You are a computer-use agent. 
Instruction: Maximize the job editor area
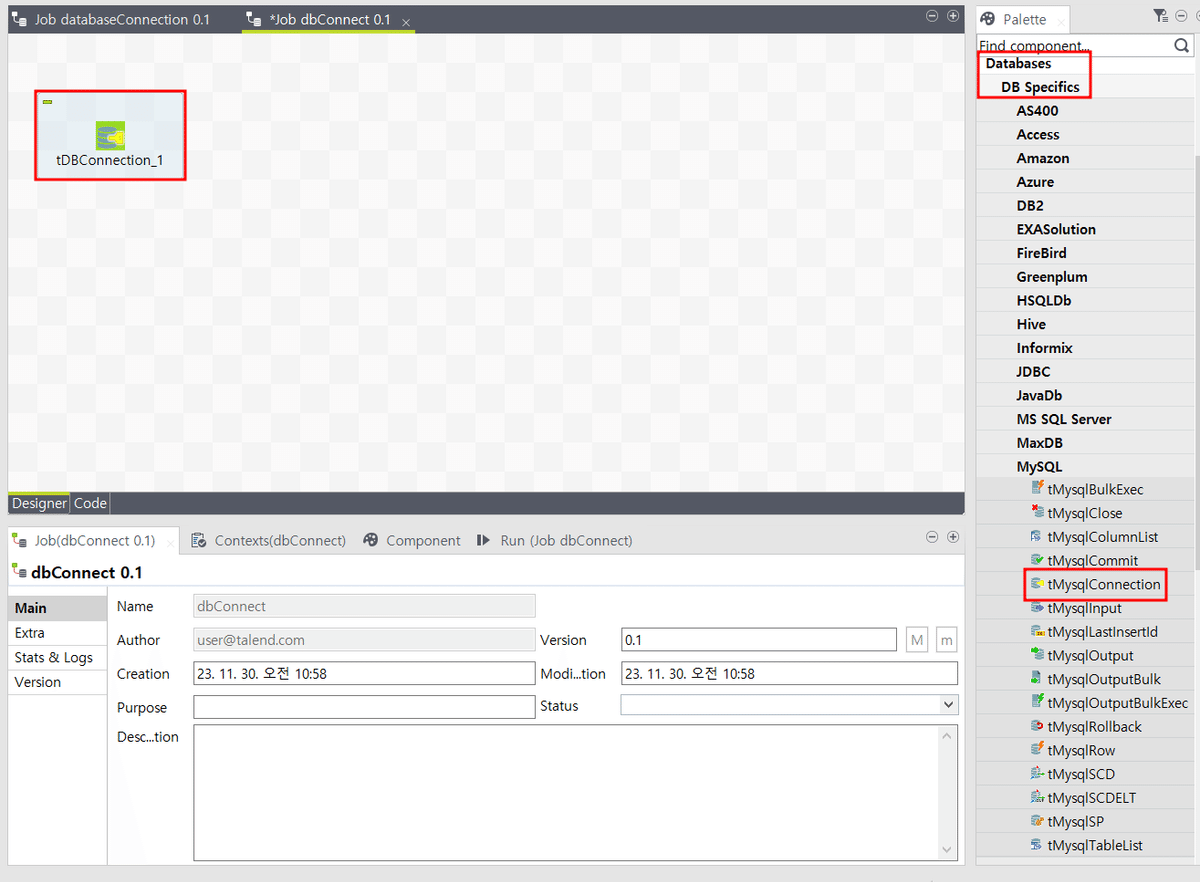coord(953,16)
